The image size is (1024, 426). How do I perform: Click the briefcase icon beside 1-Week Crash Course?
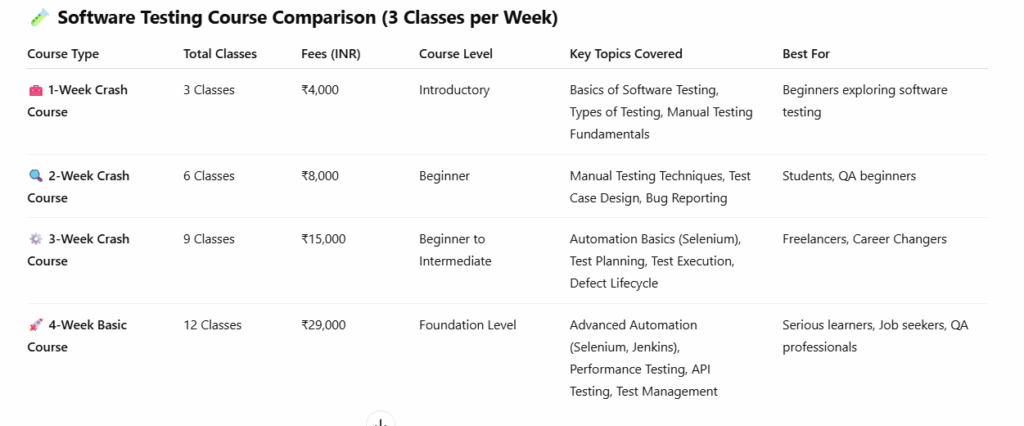[36, 90]
